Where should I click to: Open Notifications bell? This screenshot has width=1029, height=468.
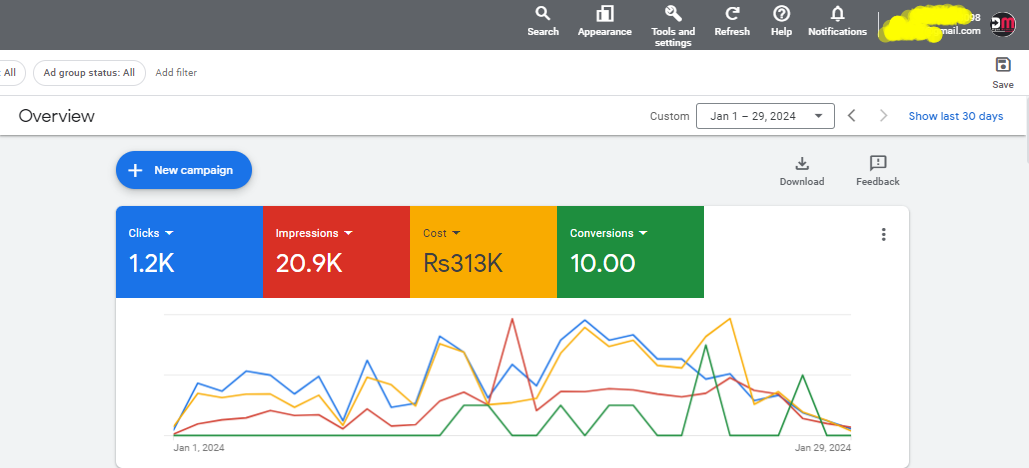837,22
